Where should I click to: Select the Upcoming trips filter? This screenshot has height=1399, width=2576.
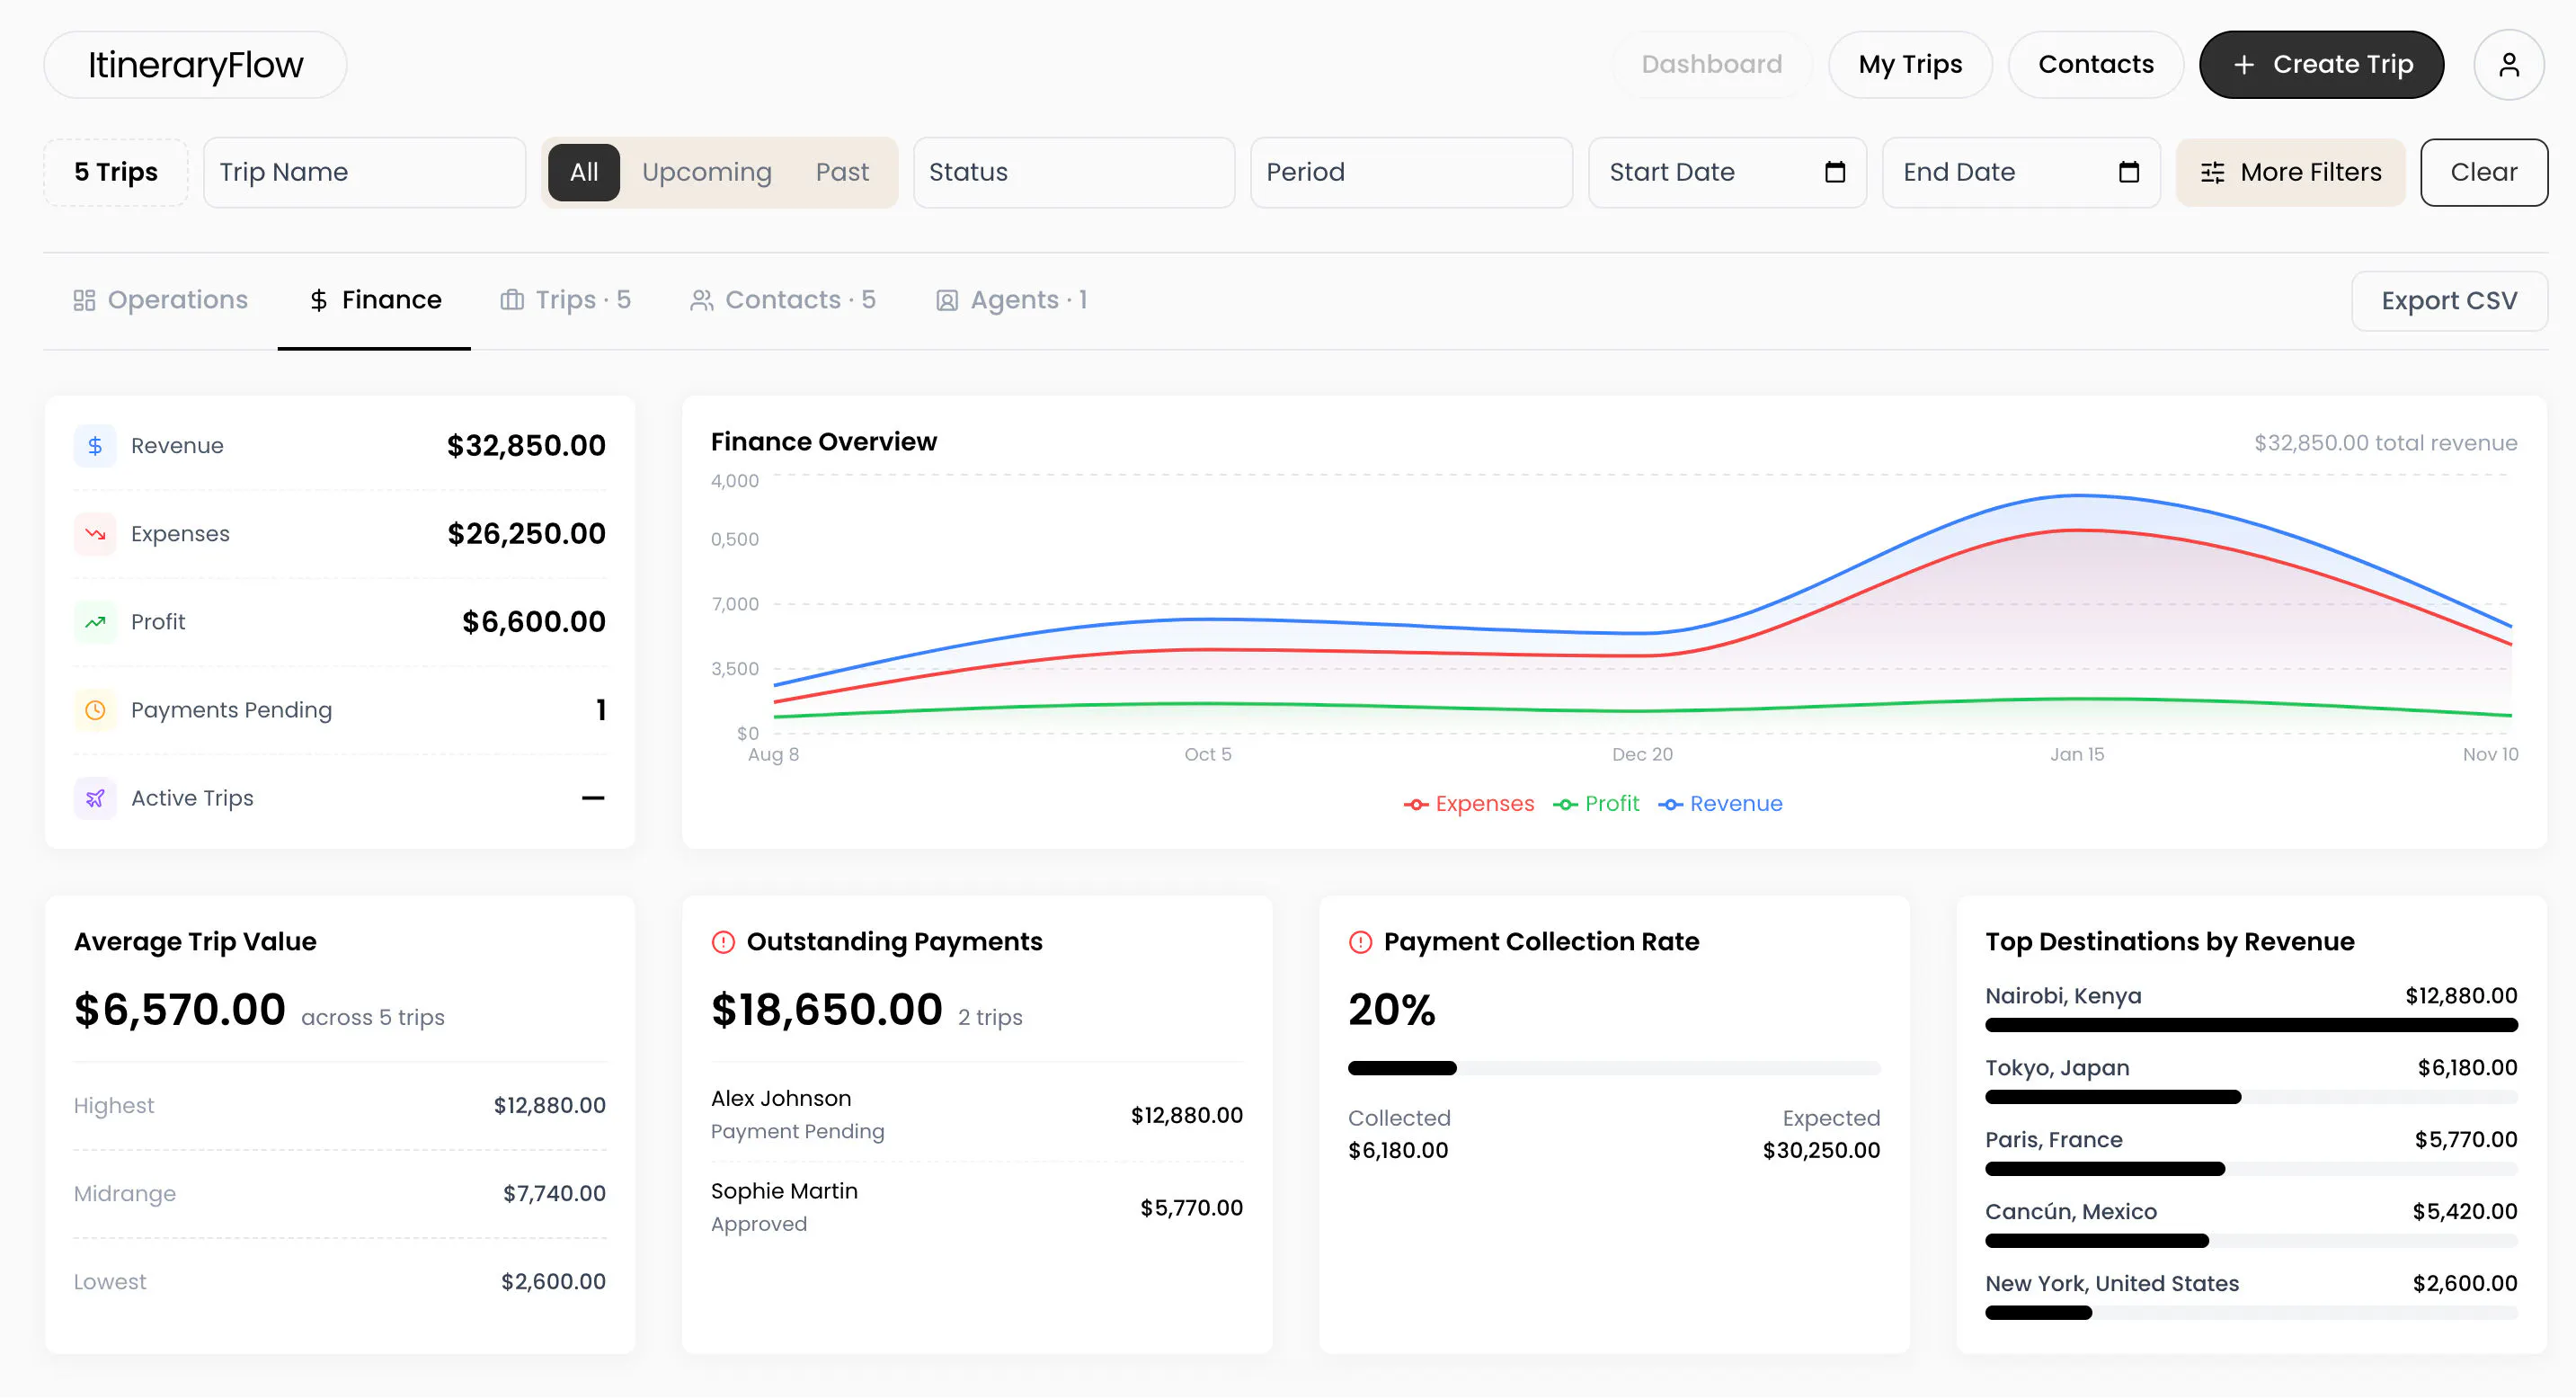pyautogui.click(x=707, y=172)
